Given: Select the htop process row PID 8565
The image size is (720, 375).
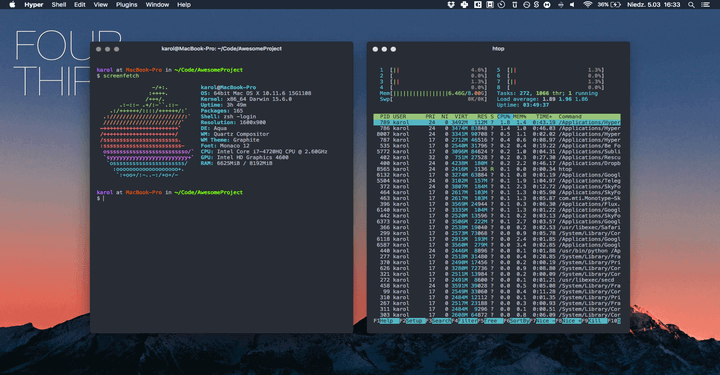Looking at the screenshot, I should 497,169.
